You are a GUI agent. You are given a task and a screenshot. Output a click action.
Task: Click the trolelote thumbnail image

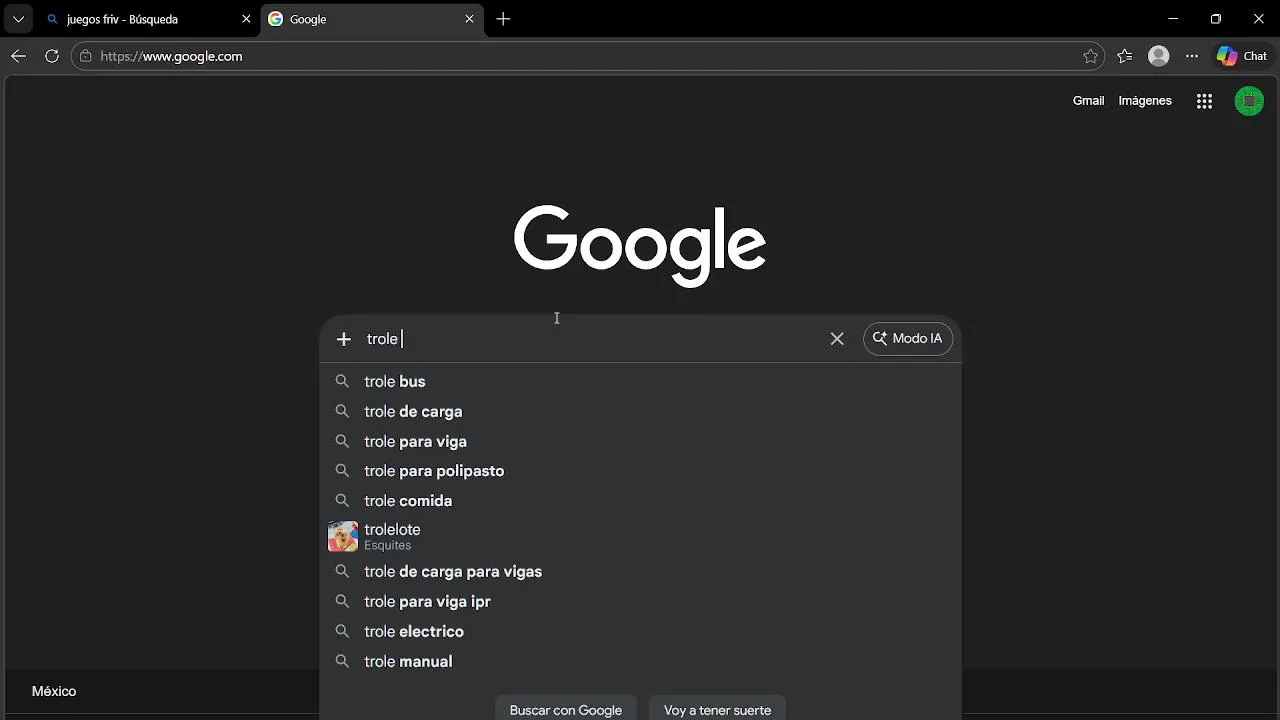tap(343, 537)
